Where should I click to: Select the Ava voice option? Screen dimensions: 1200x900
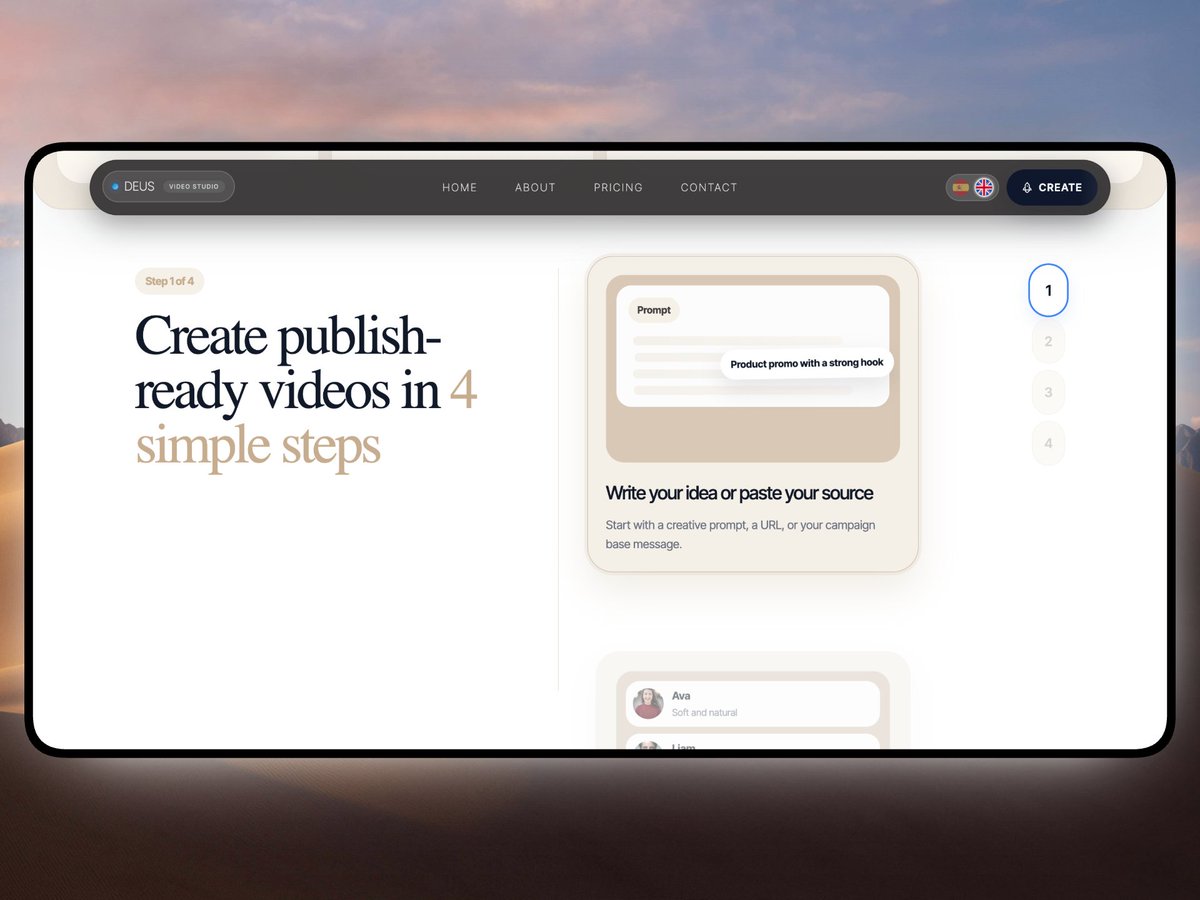[x=753, y=704]
